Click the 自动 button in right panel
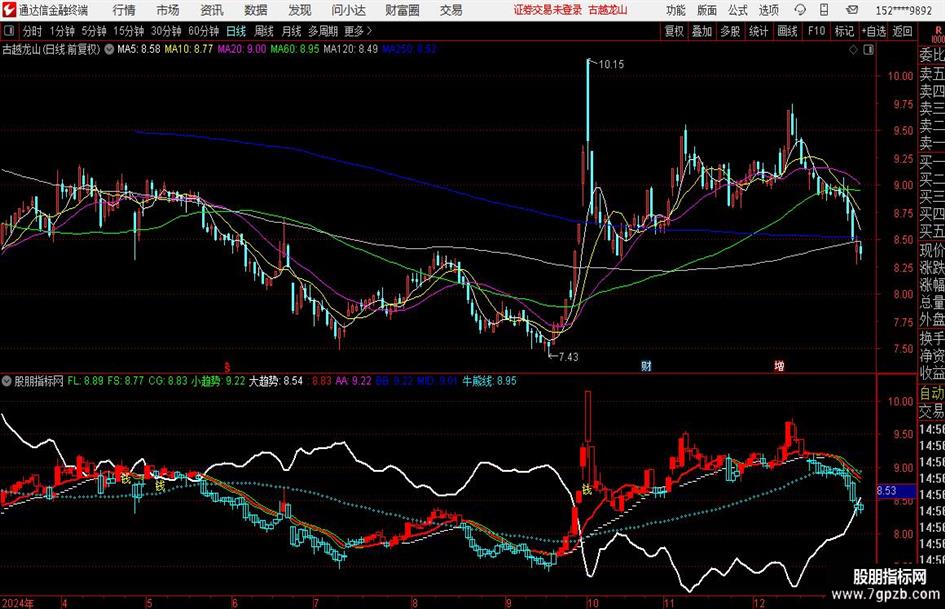 click(932, 393)
